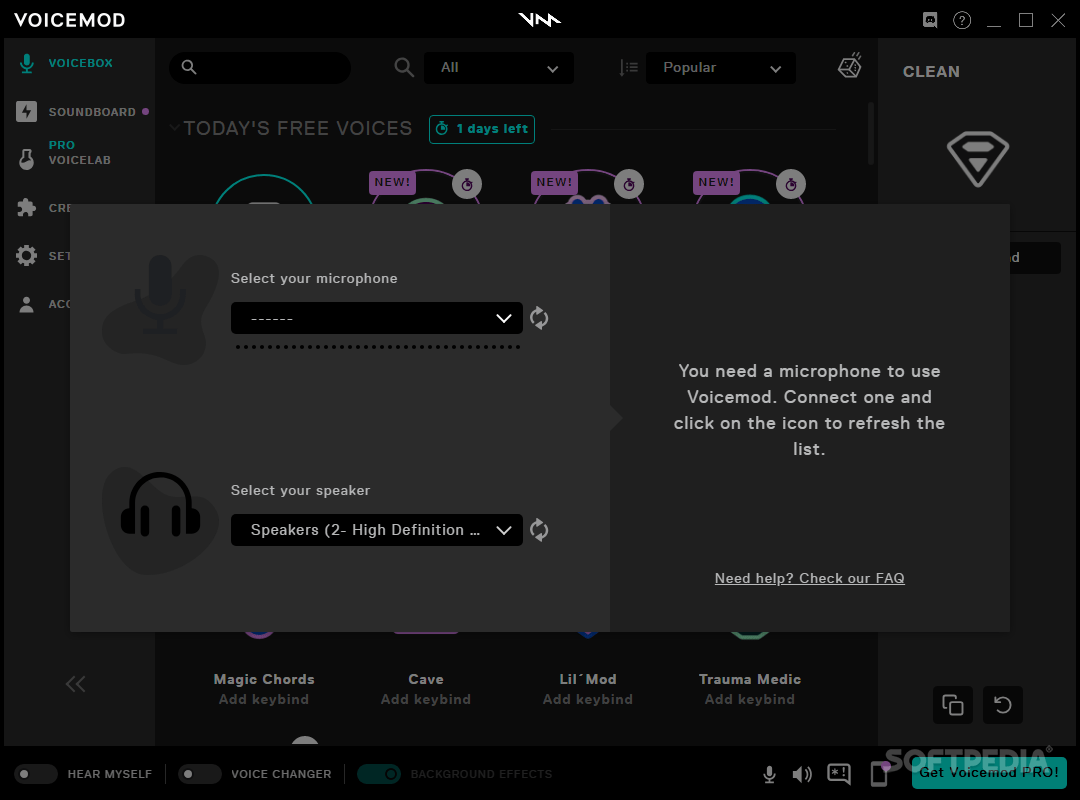Viewport: 1080px width, 800px height.
Task: Collapse Today's Free Voices section
Action: click(x=175, y=127)
